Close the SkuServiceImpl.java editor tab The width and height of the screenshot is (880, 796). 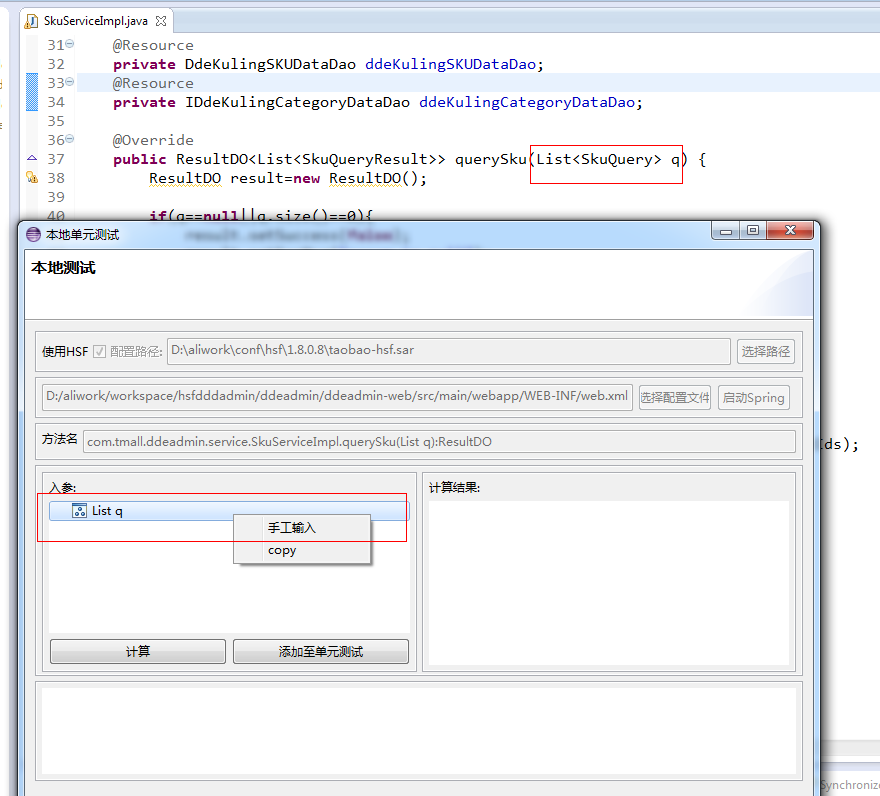point(161,21)
